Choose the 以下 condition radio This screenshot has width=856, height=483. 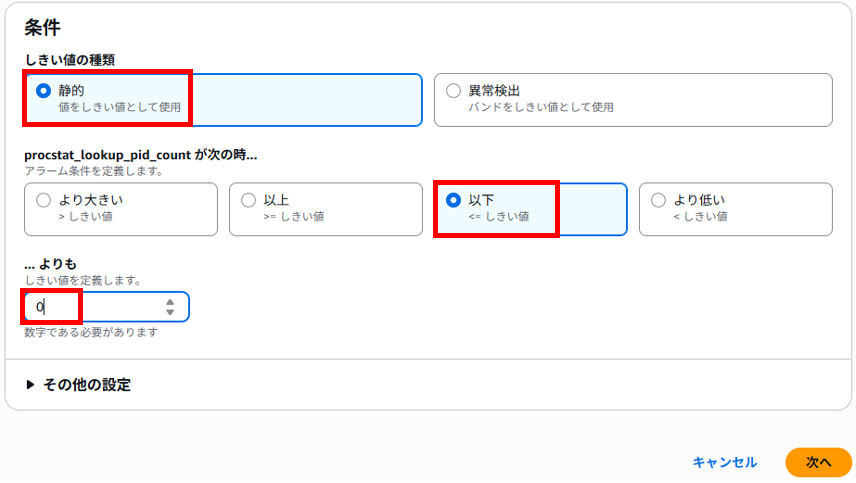click(x=453, y=200)
